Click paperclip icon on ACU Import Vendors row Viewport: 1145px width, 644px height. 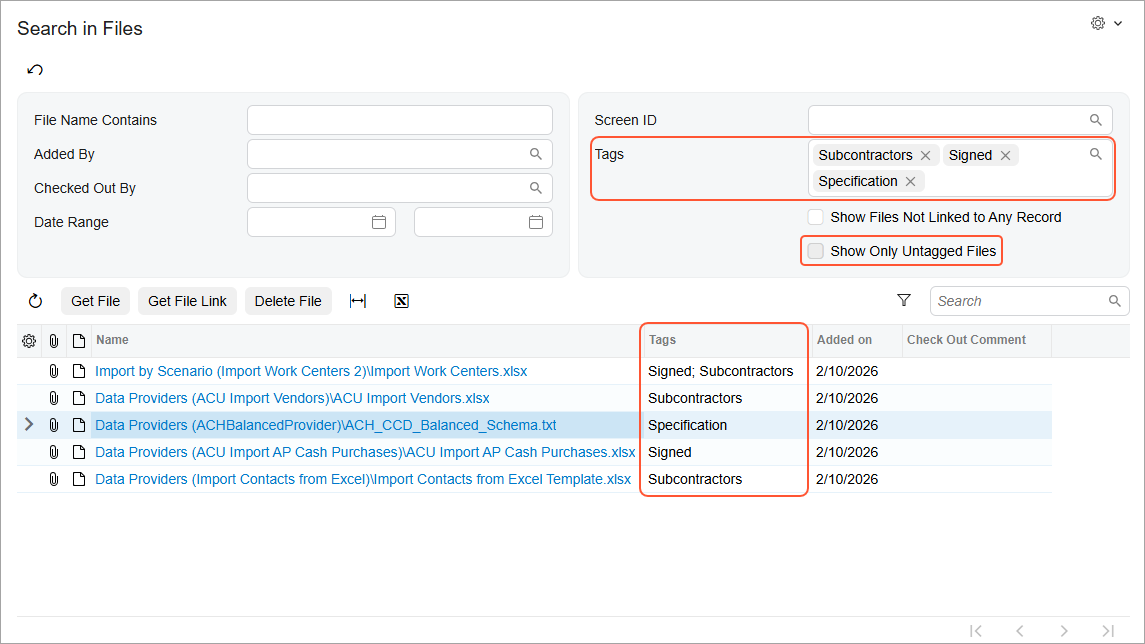tap(54, 398)
